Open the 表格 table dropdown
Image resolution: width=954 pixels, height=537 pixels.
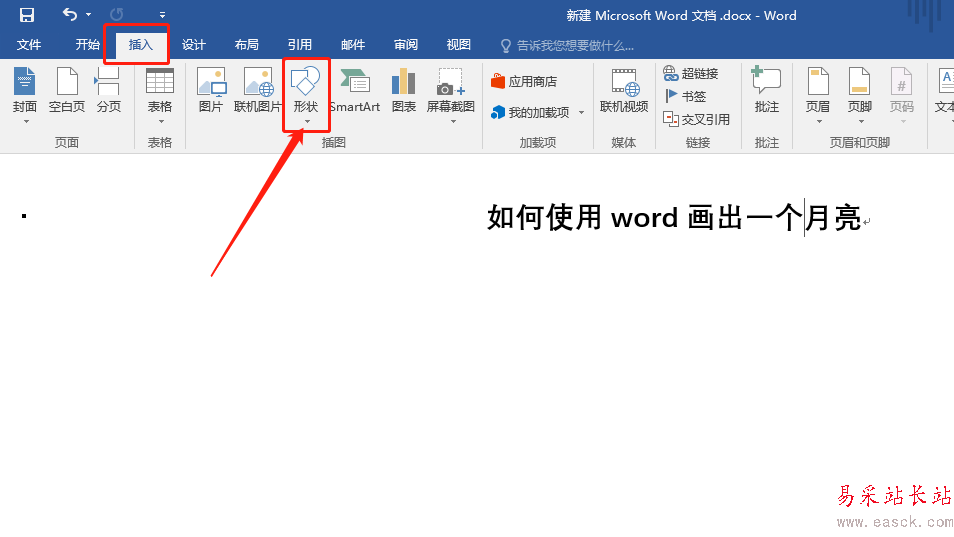[x=159, y=95]
